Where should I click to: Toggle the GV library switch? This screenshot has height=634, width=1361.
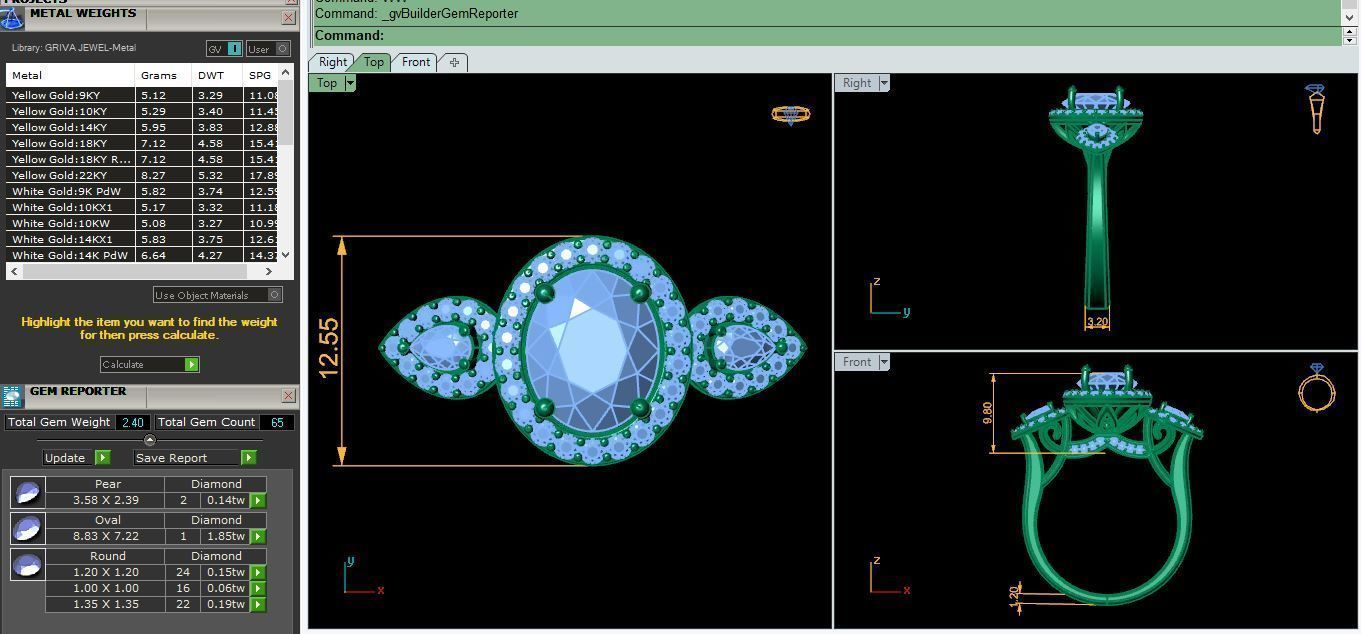225,48
